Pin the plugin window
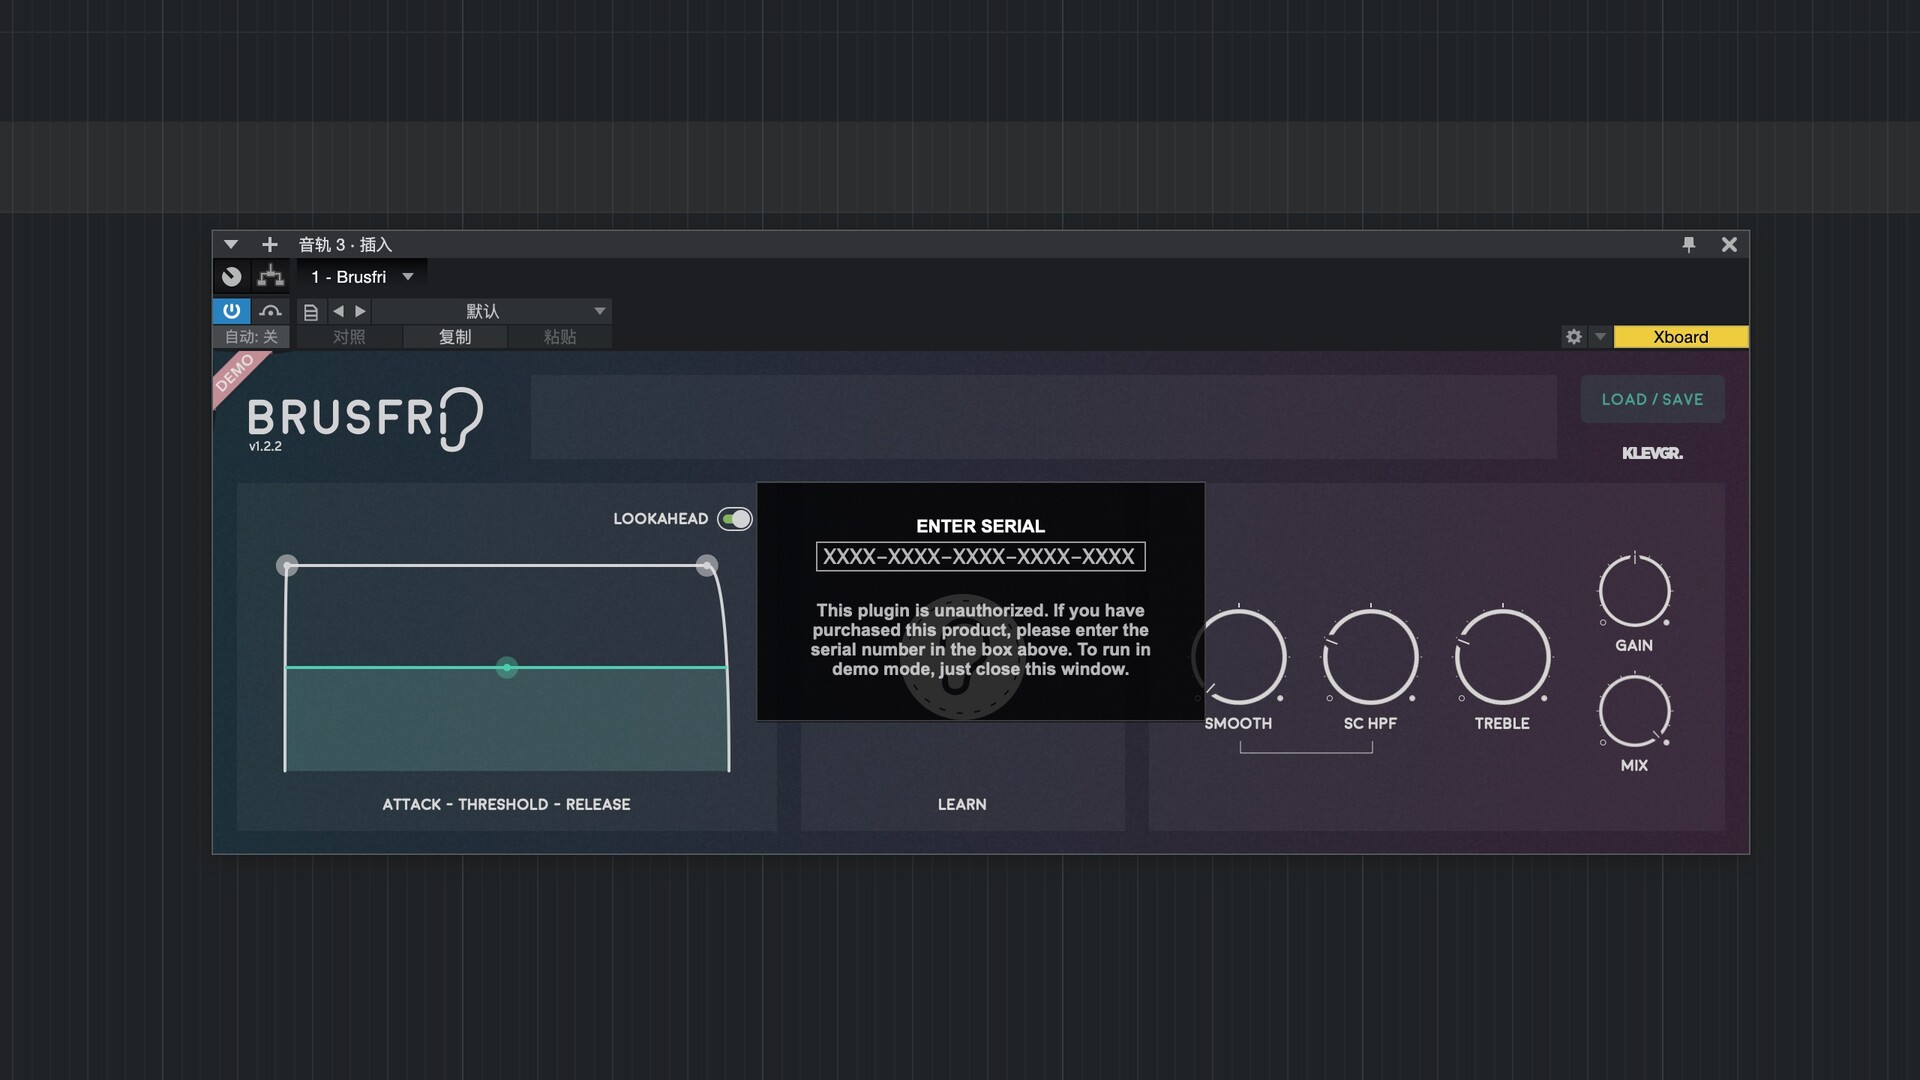The height and width of the screenshot is (1080, 1920). click(1689, 245)
